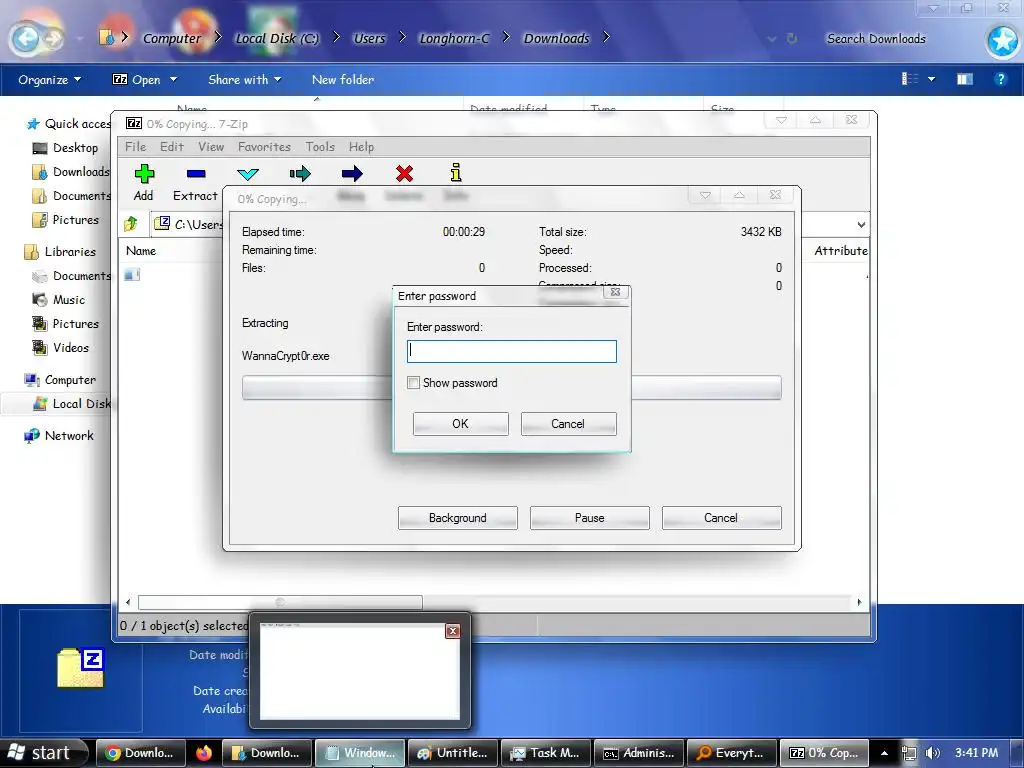The height and width of the screenshot is (768, 1024).
Task: Click the change view icon in Explorer
Action: (x=910, y=79)
